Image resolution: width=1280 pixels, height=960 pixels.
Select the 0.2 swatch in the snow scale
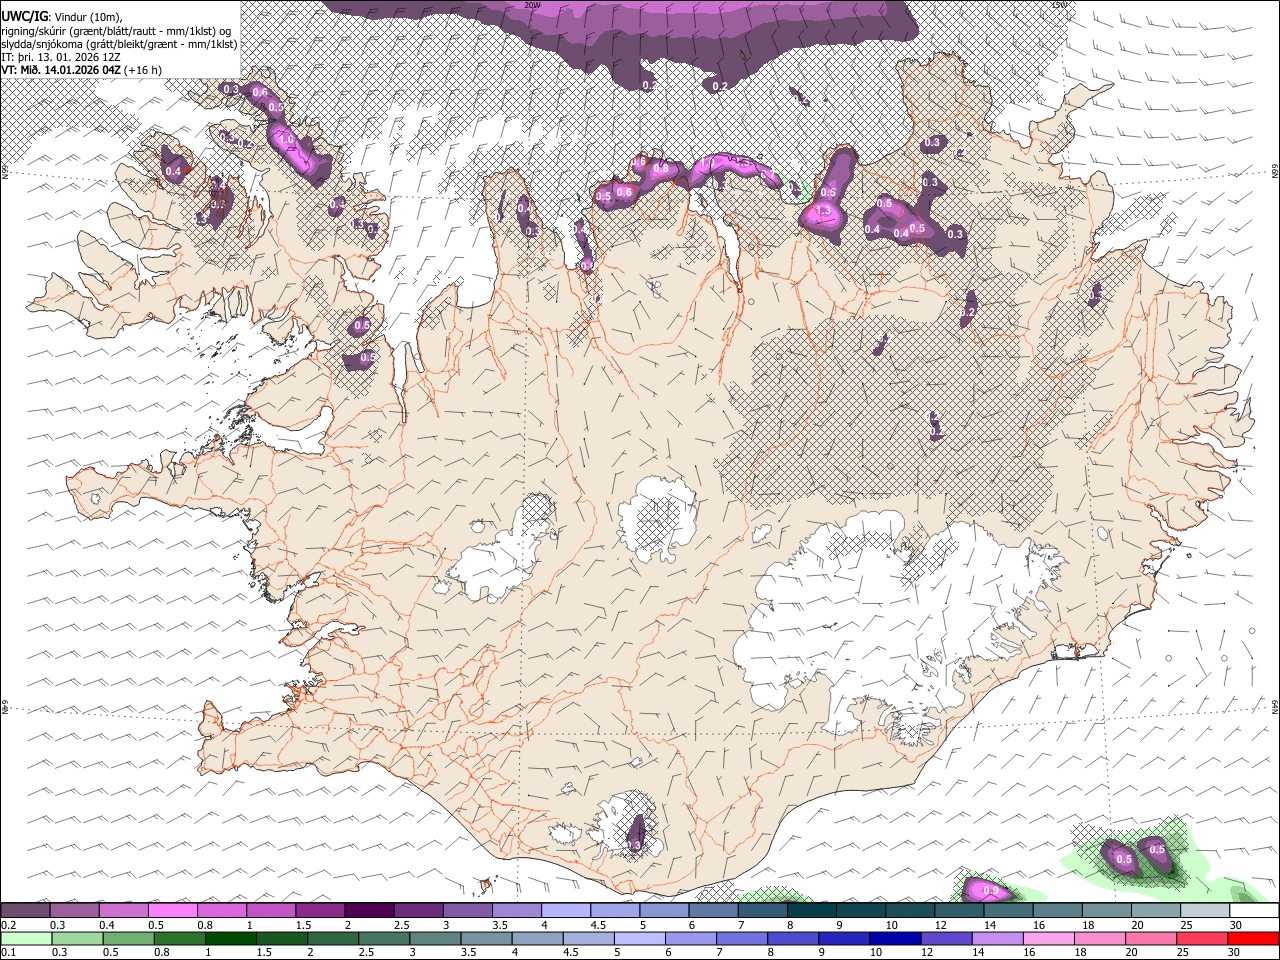click(x=25, y=910)
